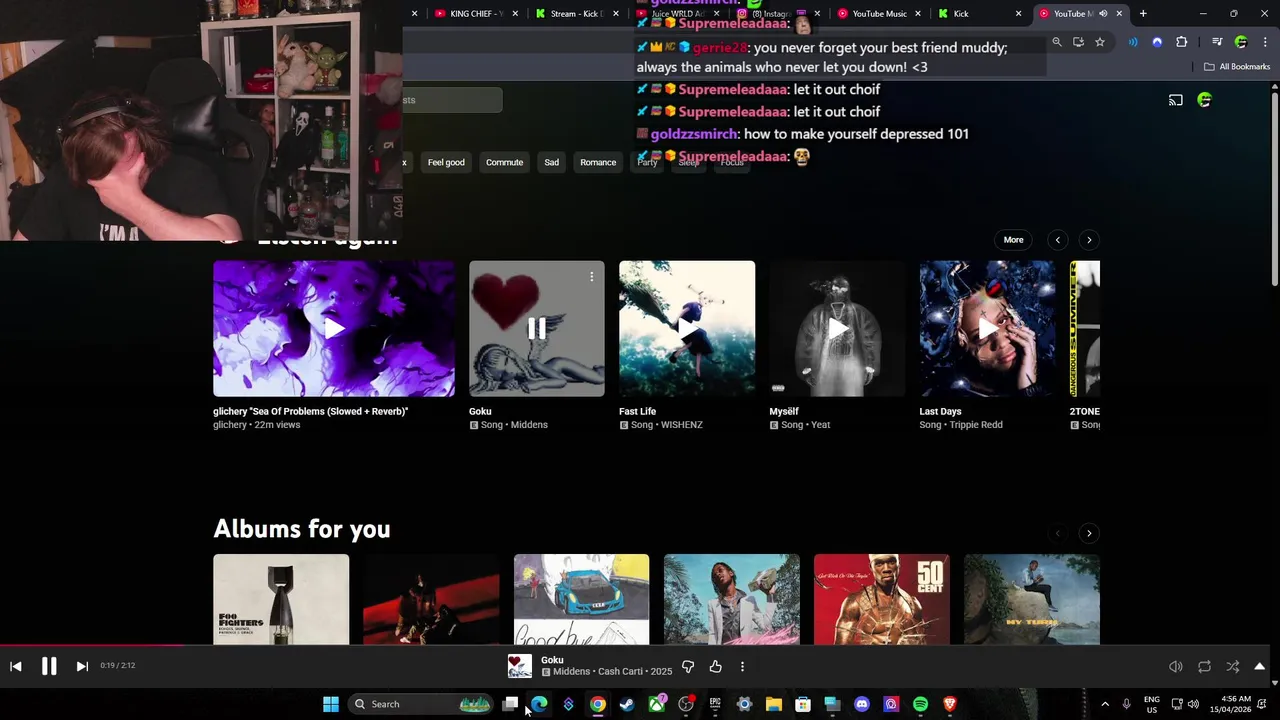Open Epic Games Launcher from taskbar
This screenshot has height=720, width=1280.
[x=715, y=704]
